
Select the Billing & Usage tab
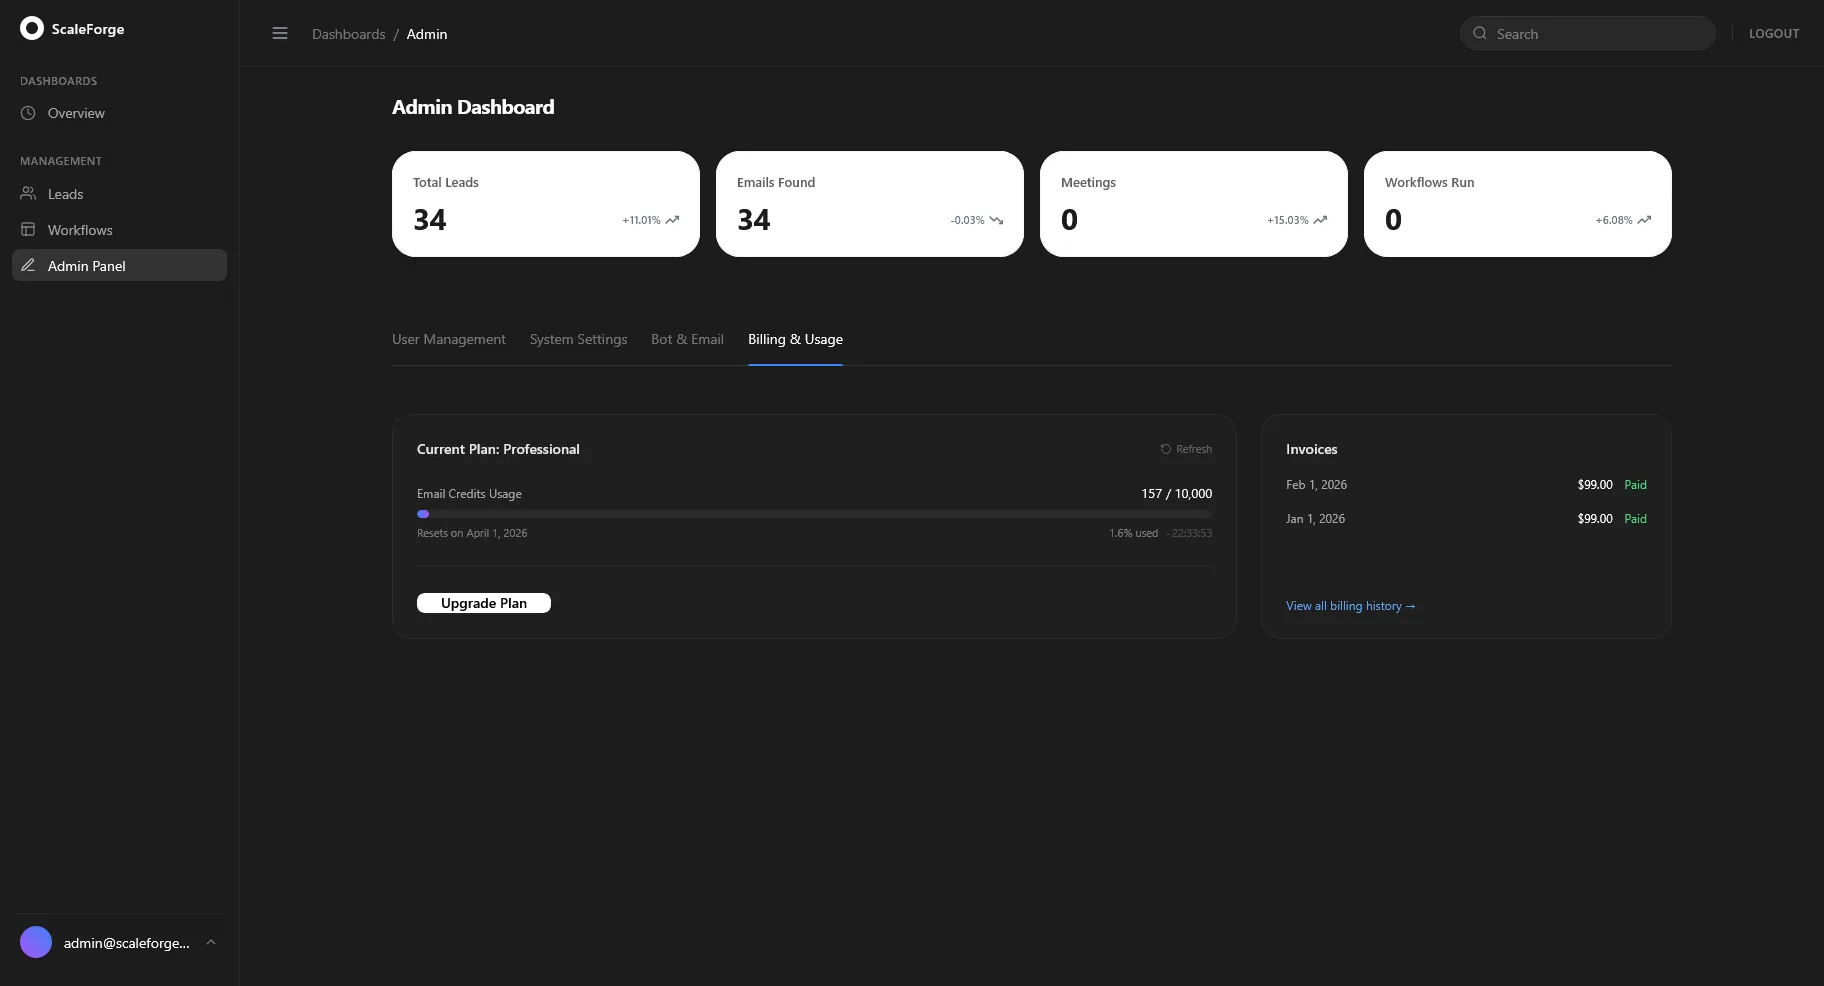click(795, 339)
